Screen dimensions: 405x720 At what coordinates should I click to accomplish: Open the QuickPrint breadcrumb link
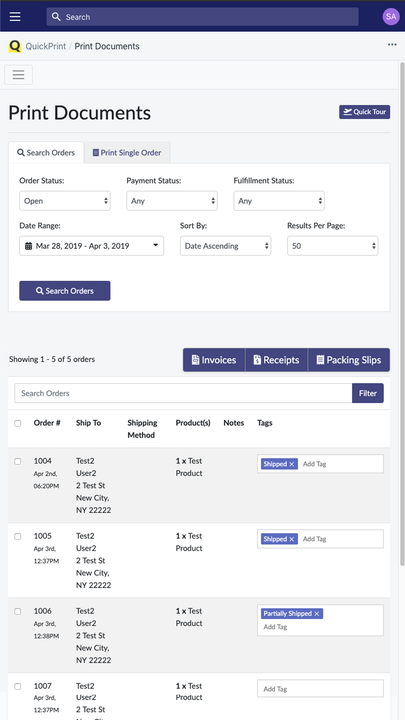pos(46,46)
